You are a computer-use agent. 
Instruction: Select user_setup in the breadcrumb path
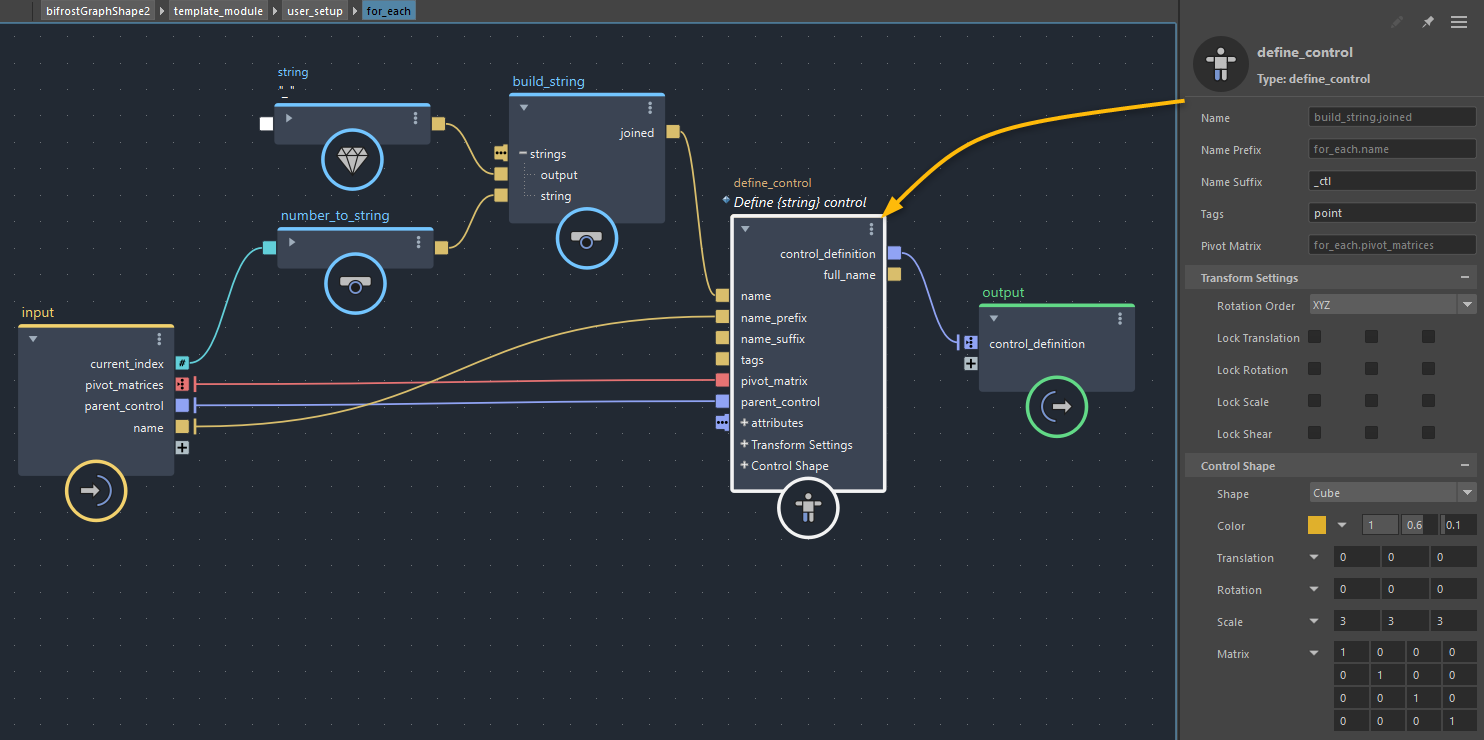coord(314,11)
